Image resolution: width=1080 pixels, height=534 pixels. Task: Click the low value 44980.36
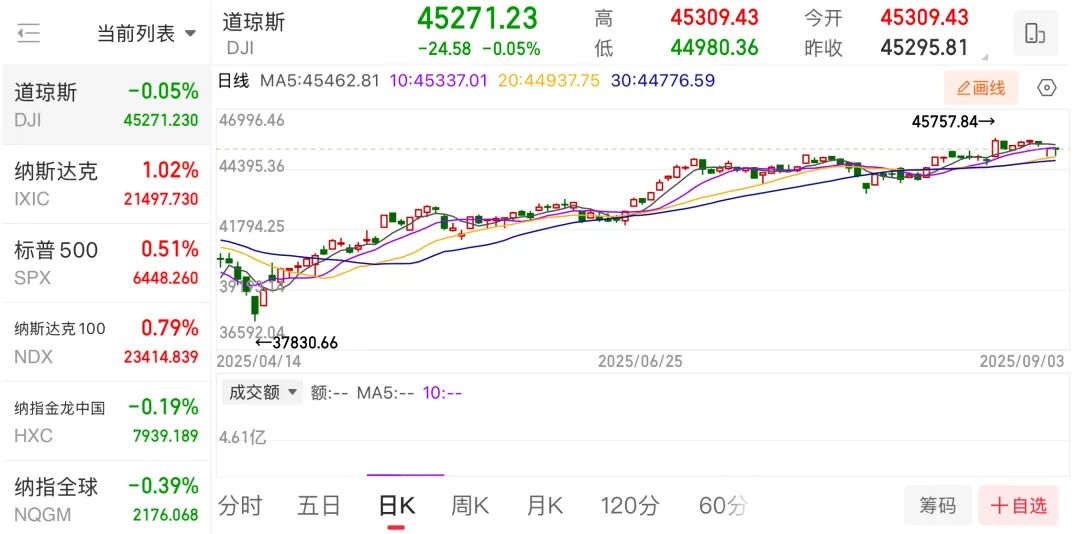pos(715,48)
